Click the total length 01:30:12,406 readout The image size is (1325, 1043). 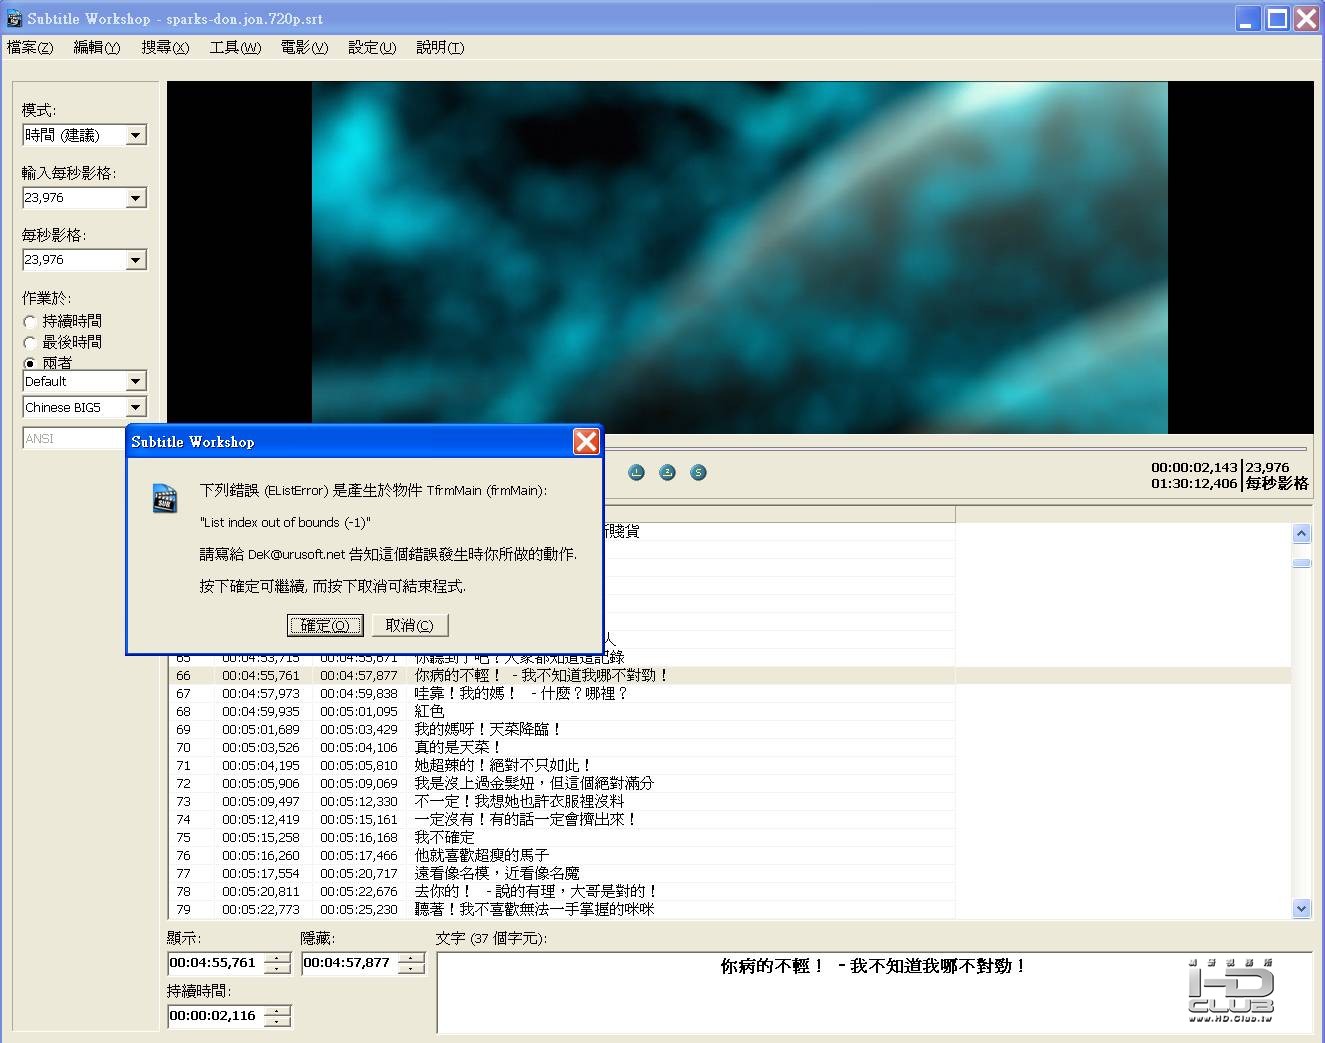(x=1194, y=483)
